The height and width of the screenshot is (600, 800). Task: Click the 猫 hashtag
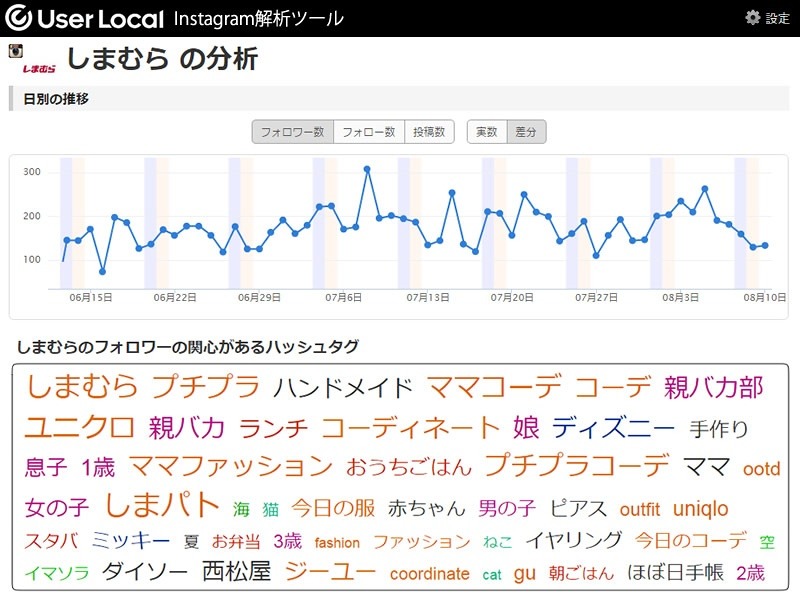270,509
